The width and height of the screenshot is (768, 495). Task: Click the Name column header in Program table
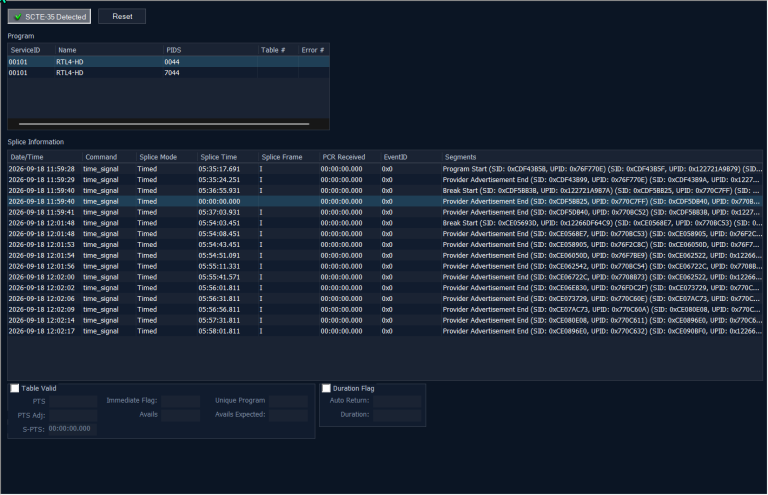[x=108, y=50]
